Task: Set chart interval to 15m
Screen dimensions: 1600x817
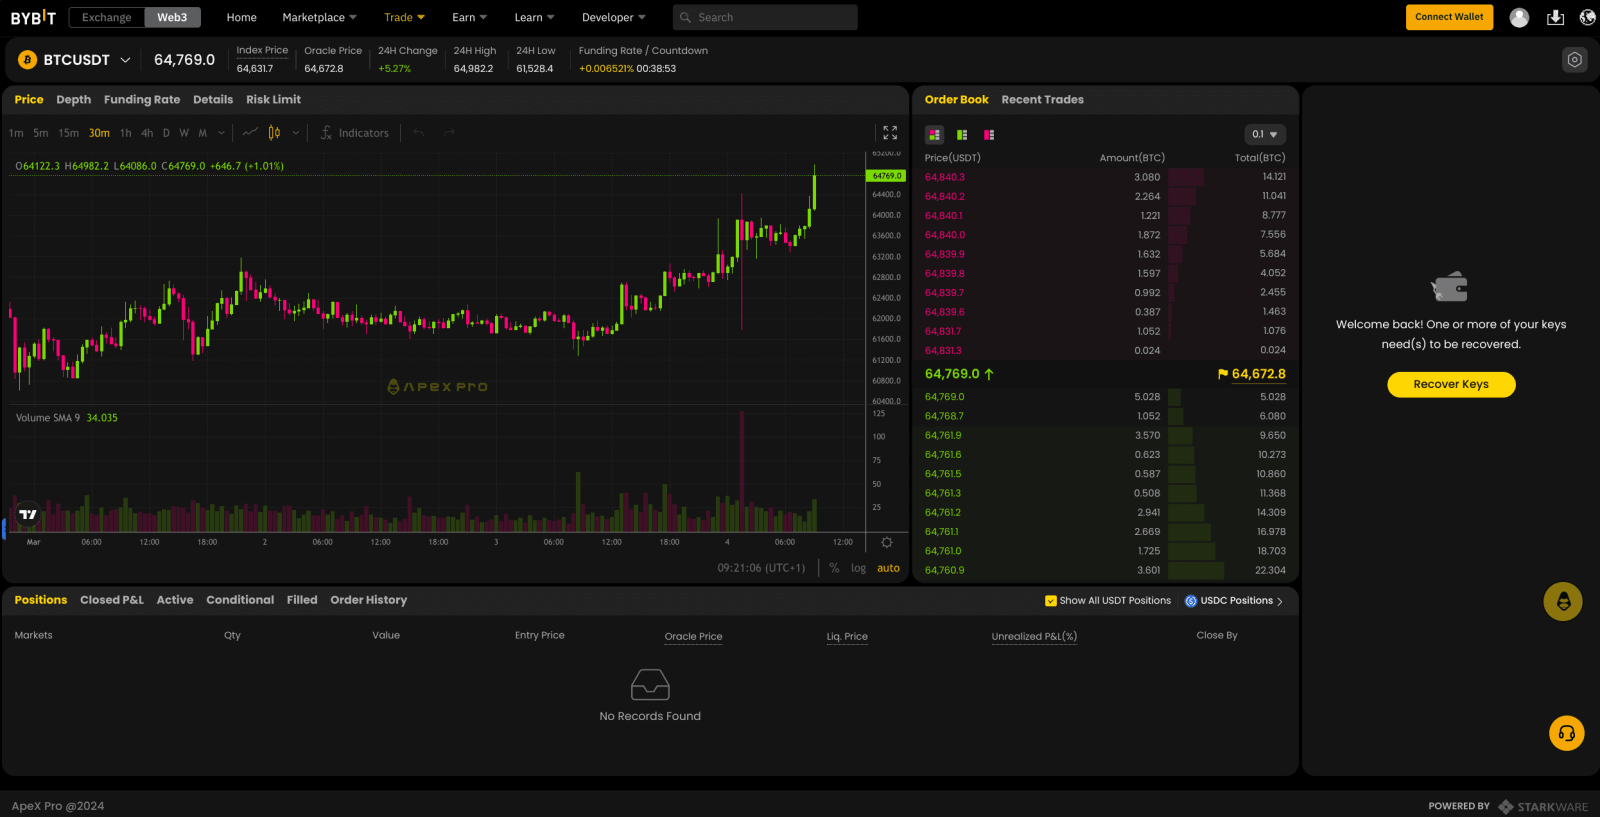Action: point(69,133)
